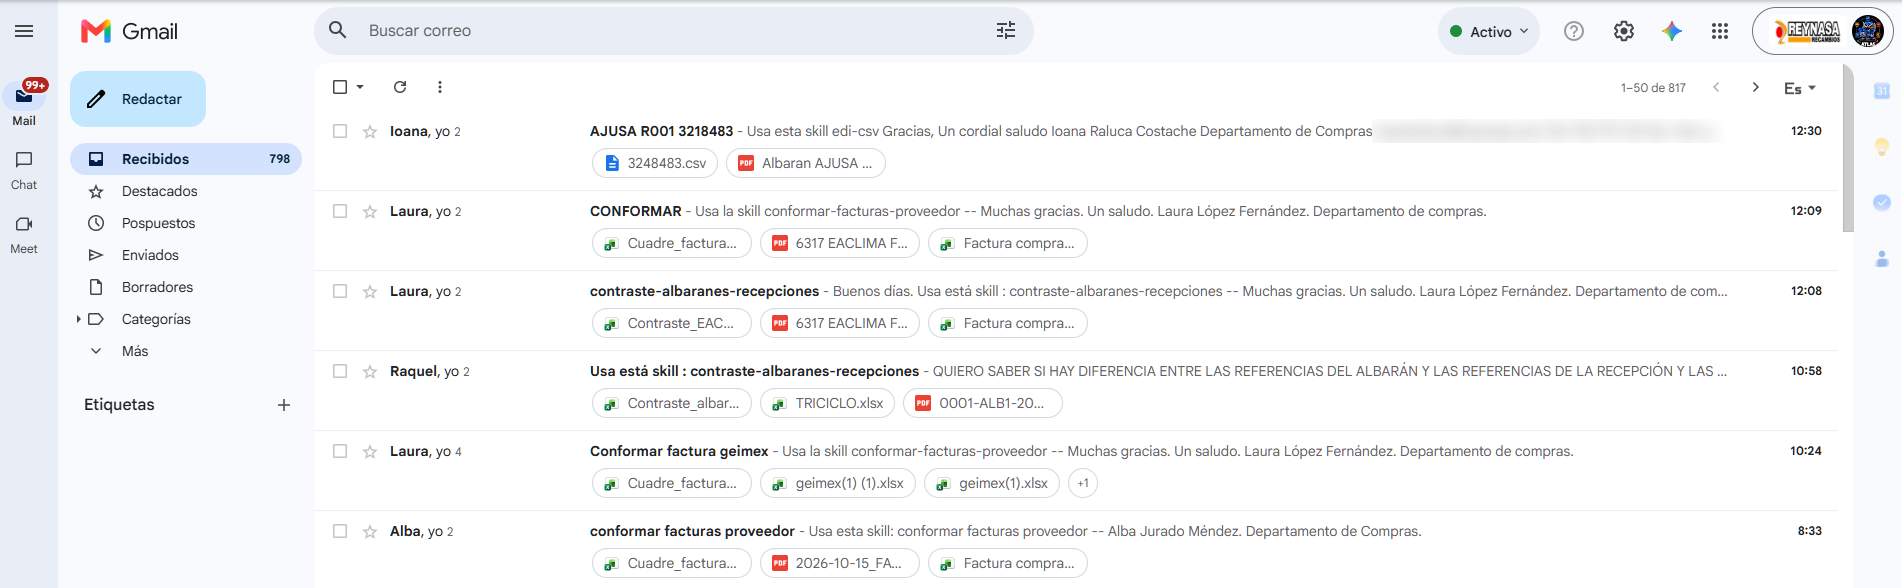Create new label plus icon
Image resolution: width=1902 pixels, height=588 pixels.
pos(284,405)
